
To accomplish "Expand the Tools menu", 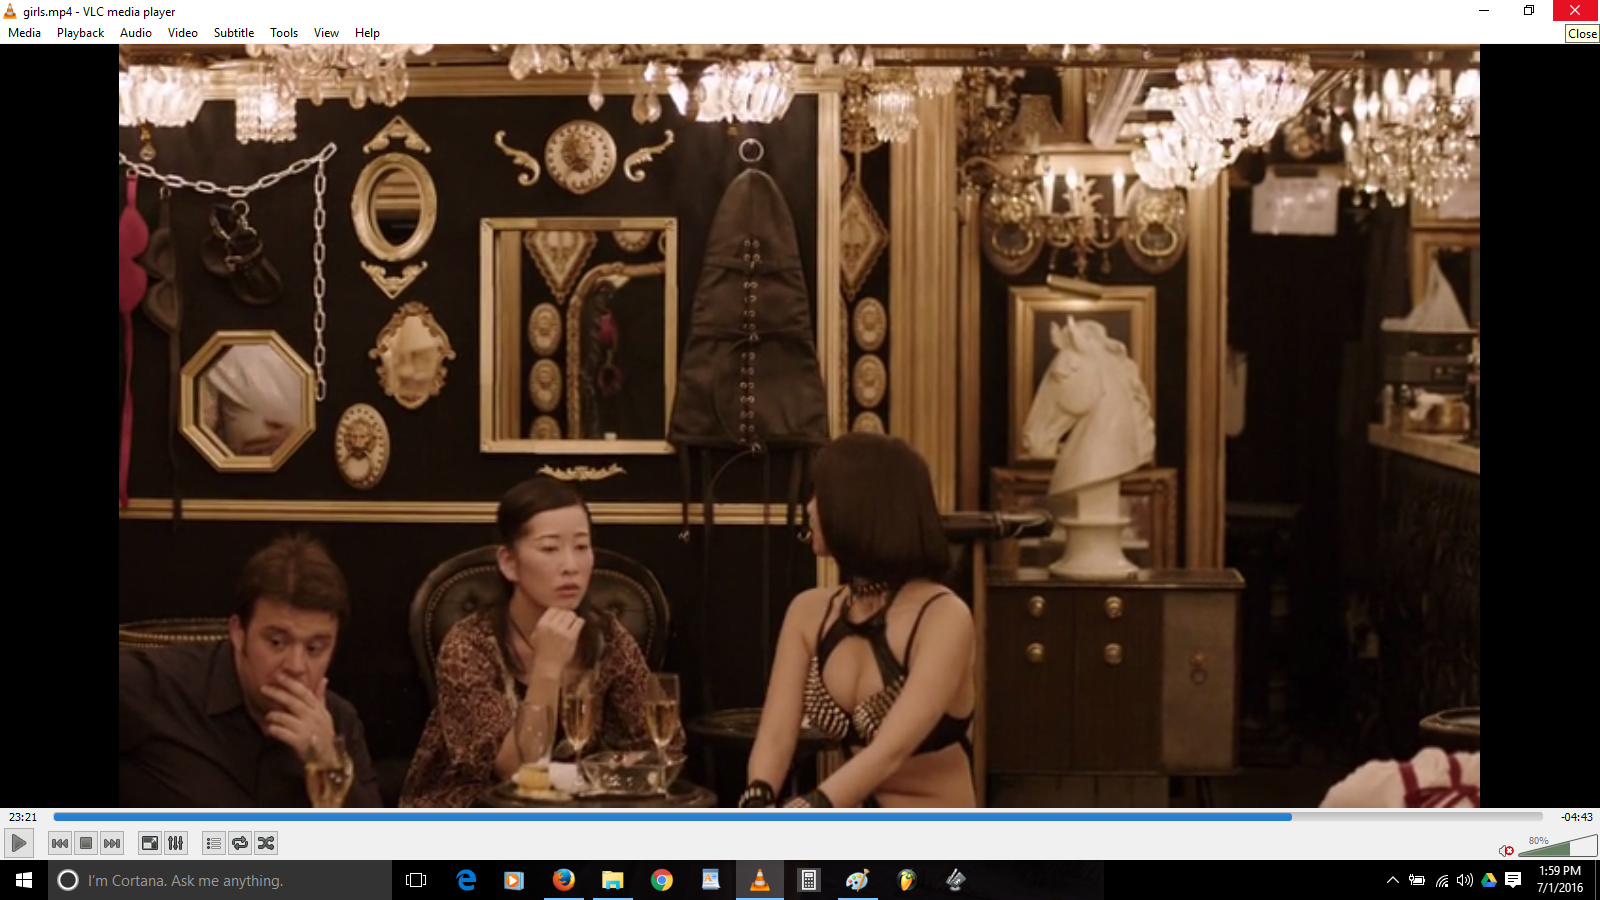I will point(284,33).
